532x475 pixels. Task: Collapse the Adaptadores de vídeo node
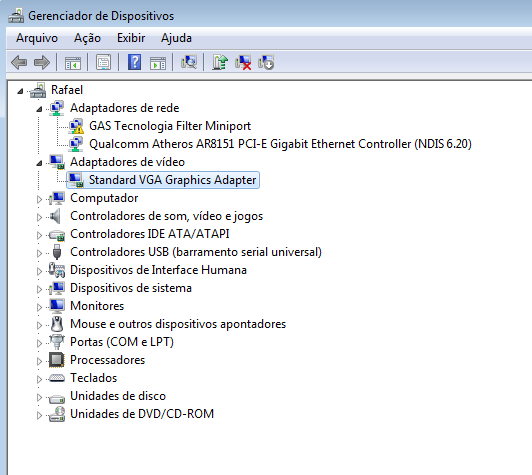tap(39, 163)
